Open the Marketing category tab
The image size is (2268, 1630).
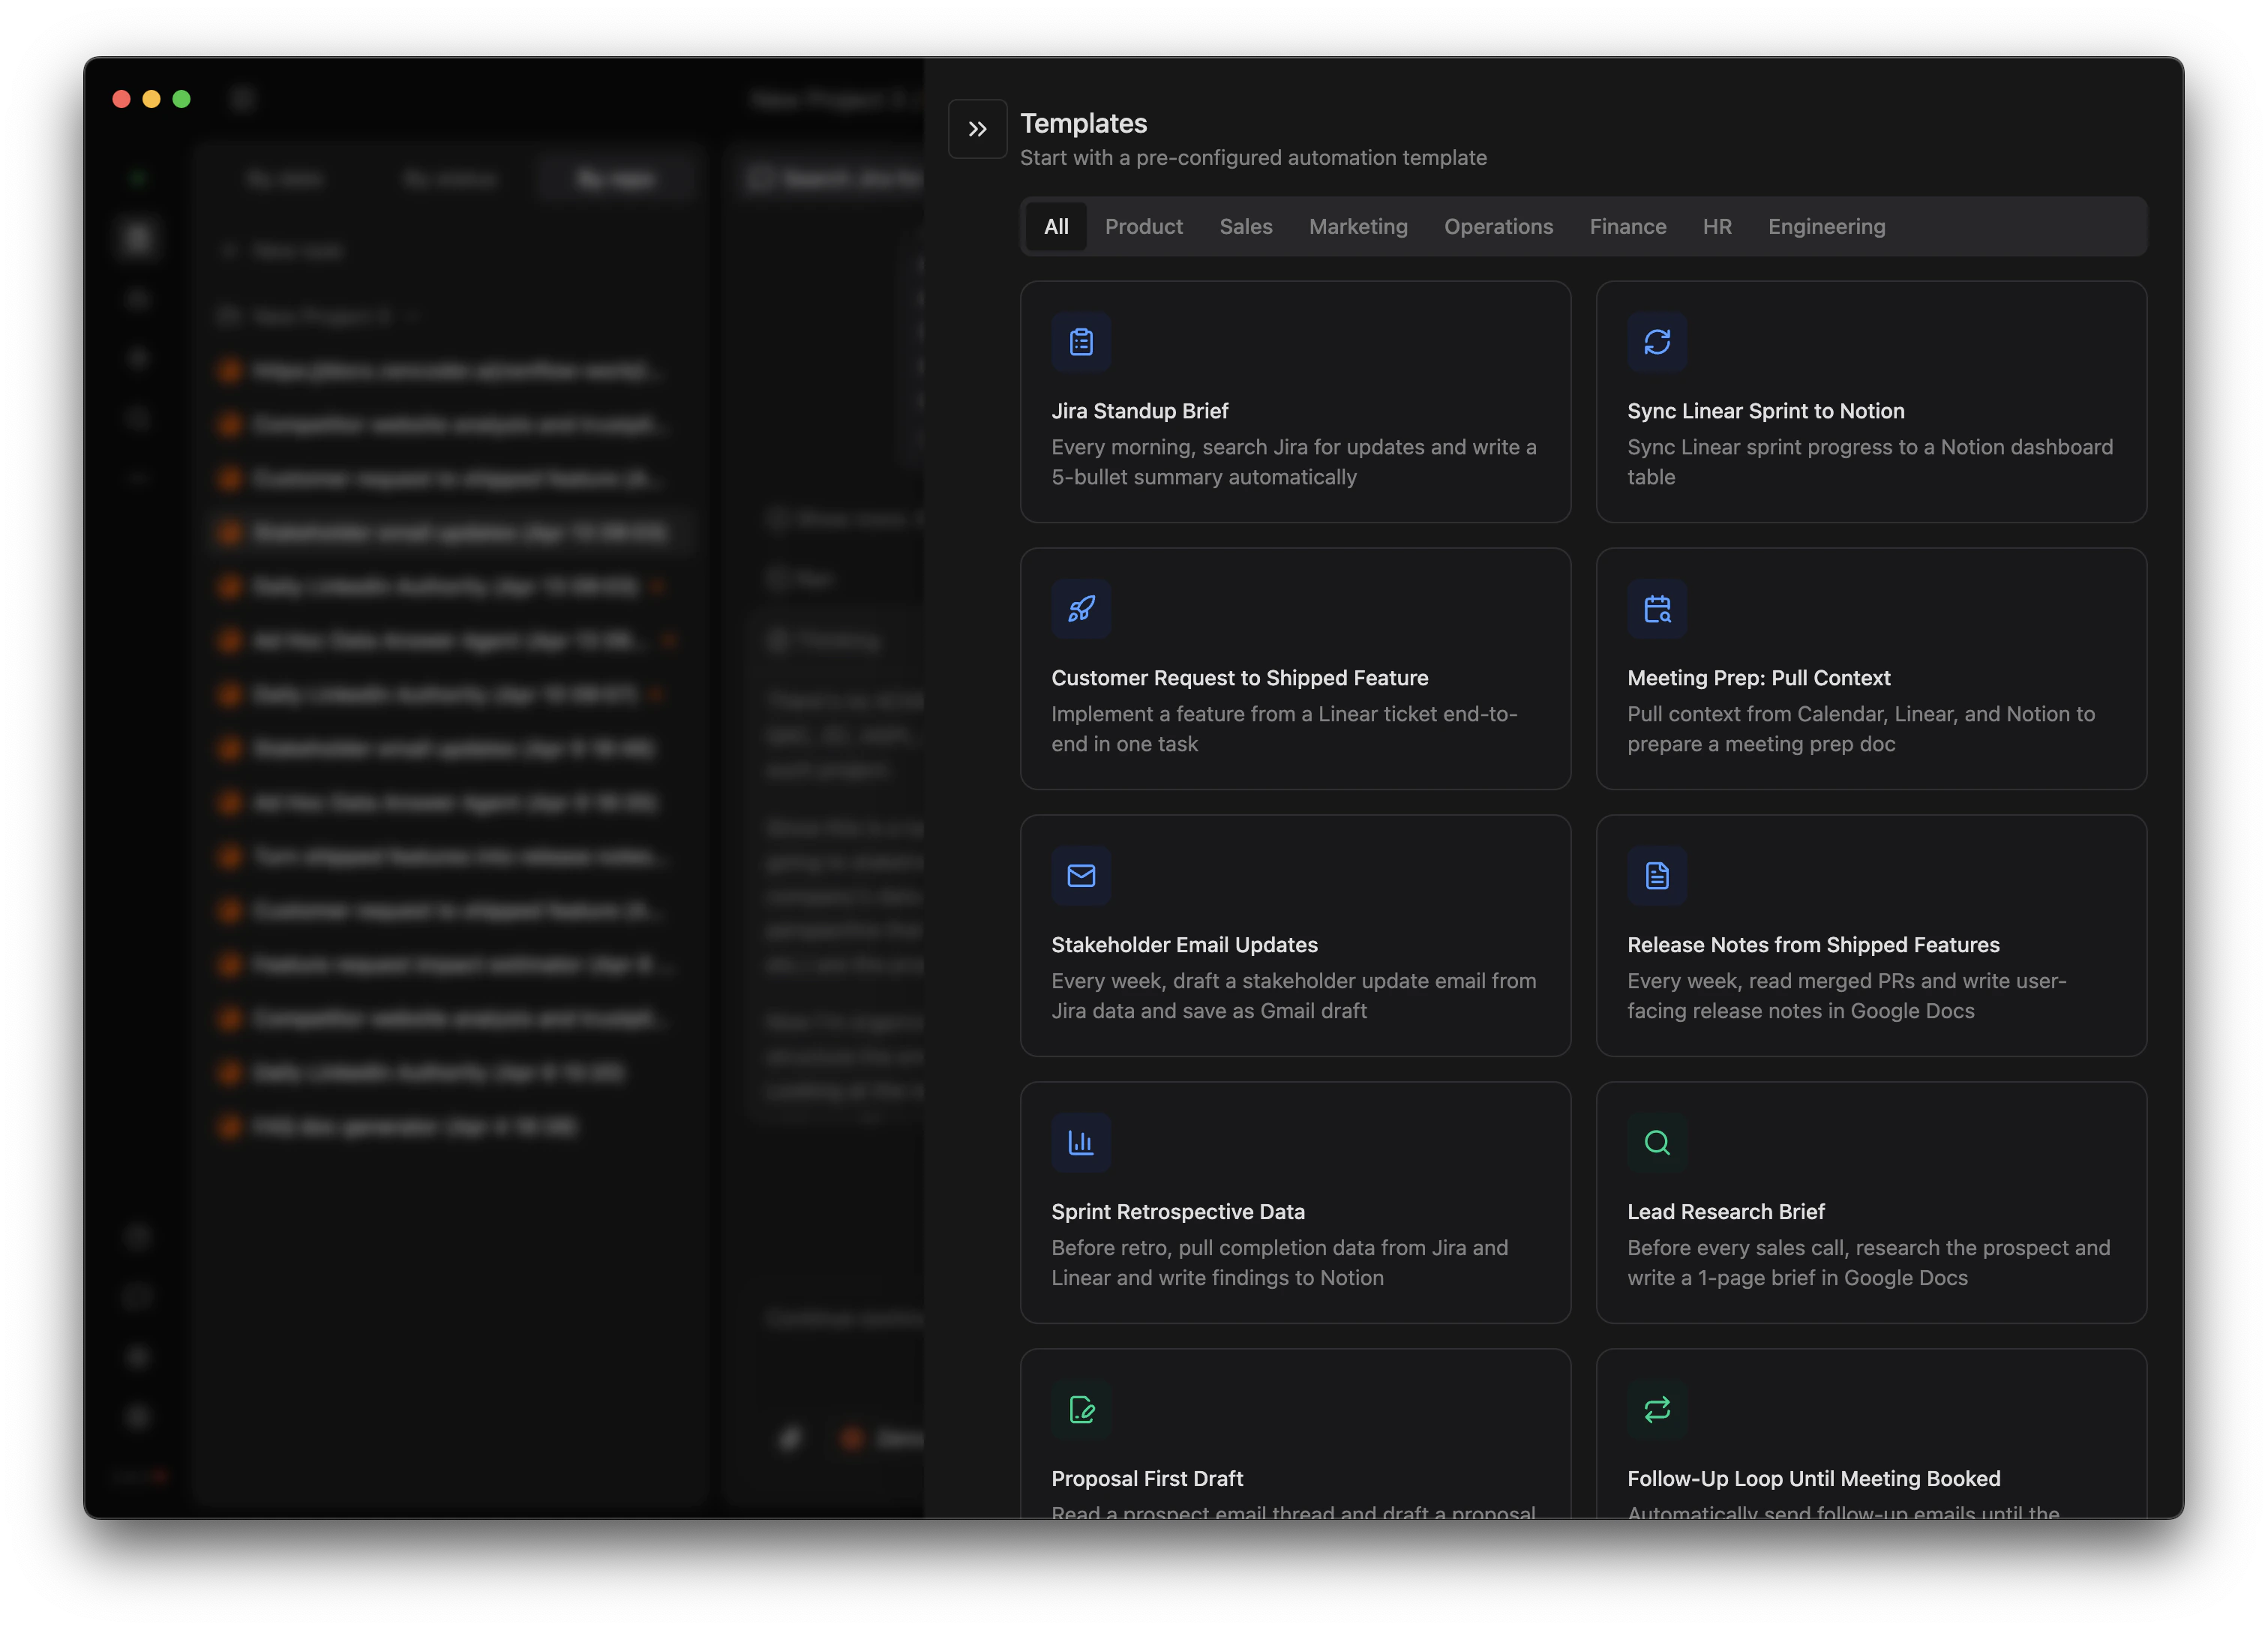point(1358,226)
